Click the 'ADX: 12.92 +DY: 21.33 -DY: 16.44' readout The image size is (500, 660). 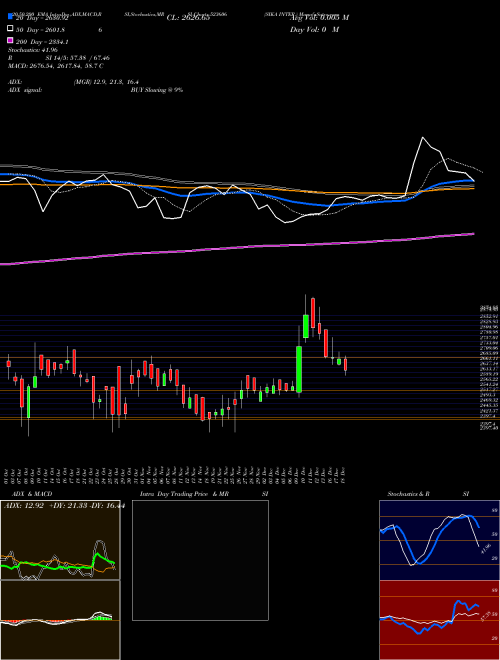(64, 506)
